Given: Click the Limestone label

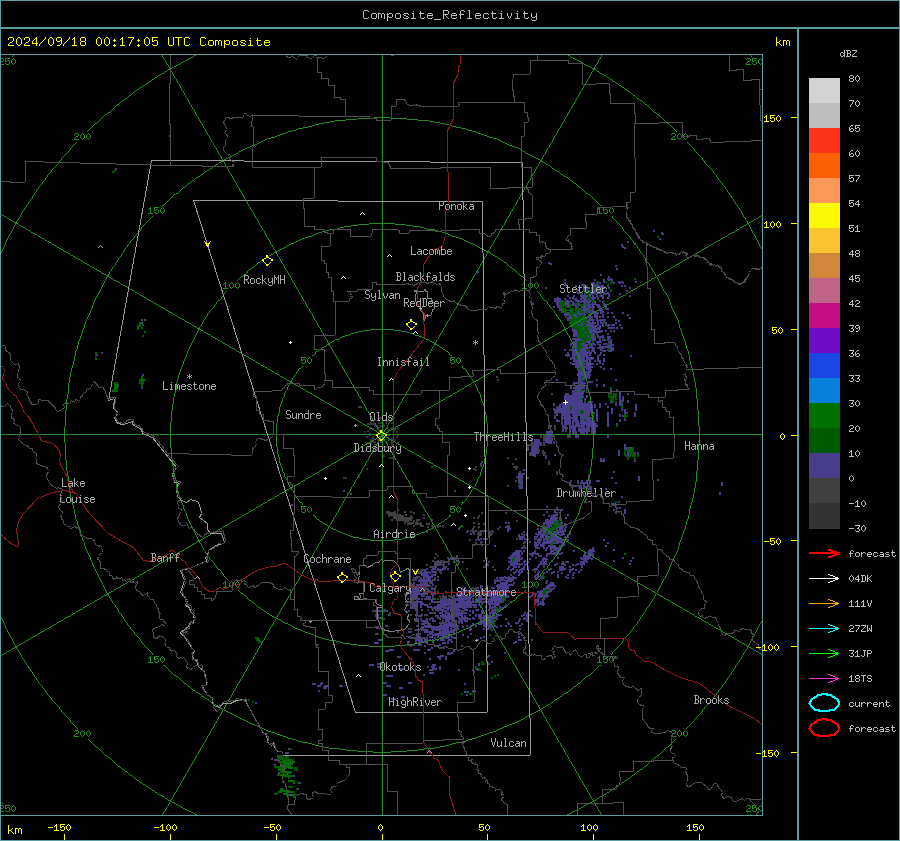Looking at the screenshot, I should 189,386.
